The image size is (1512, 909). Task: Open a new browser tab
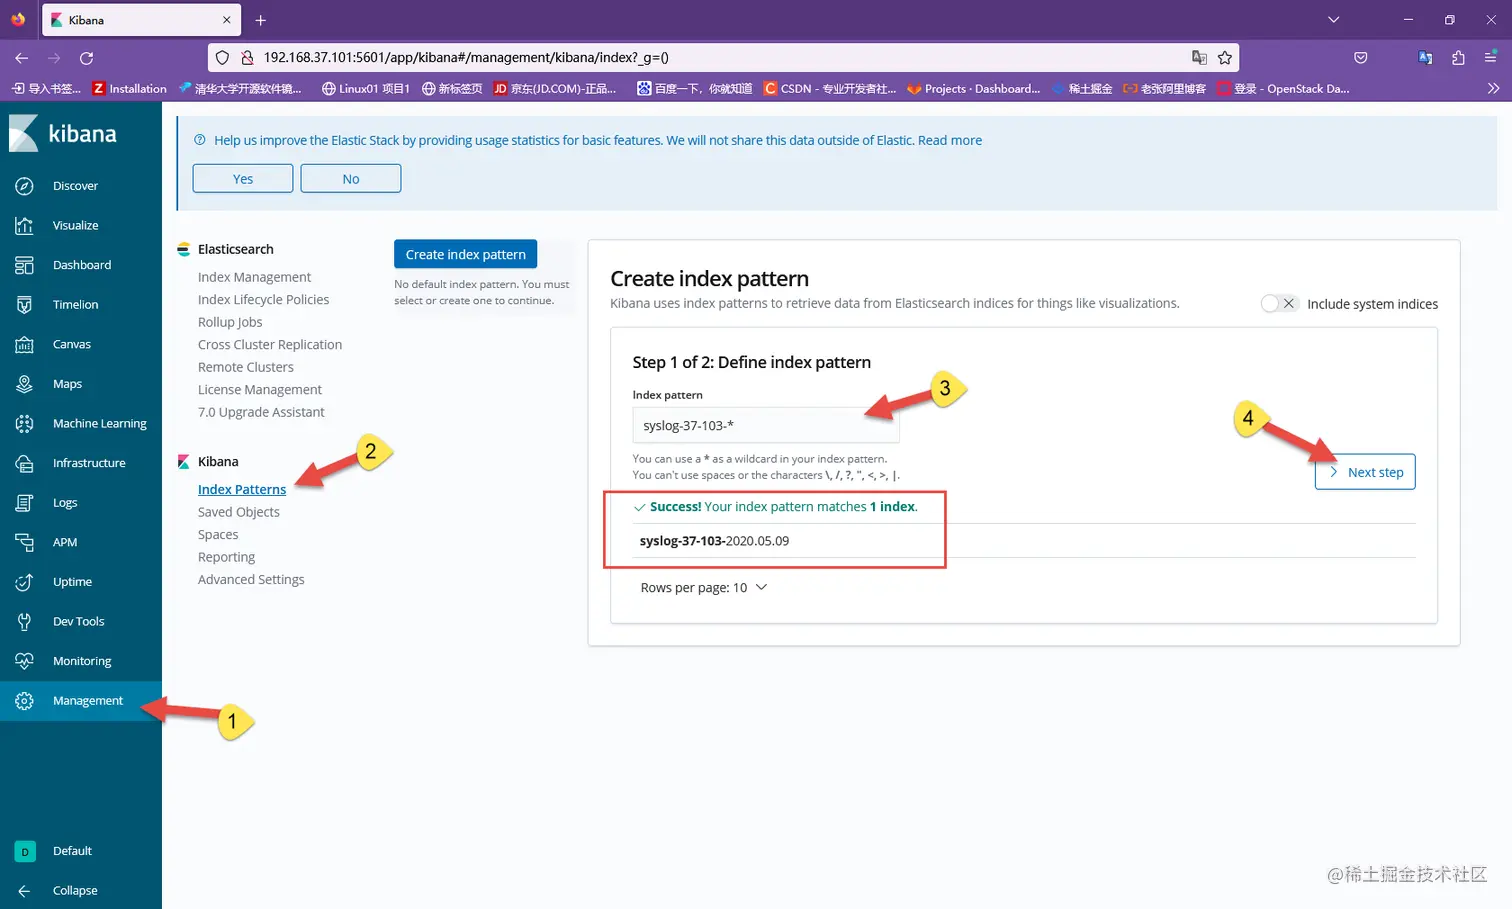[x=261, y=20]
